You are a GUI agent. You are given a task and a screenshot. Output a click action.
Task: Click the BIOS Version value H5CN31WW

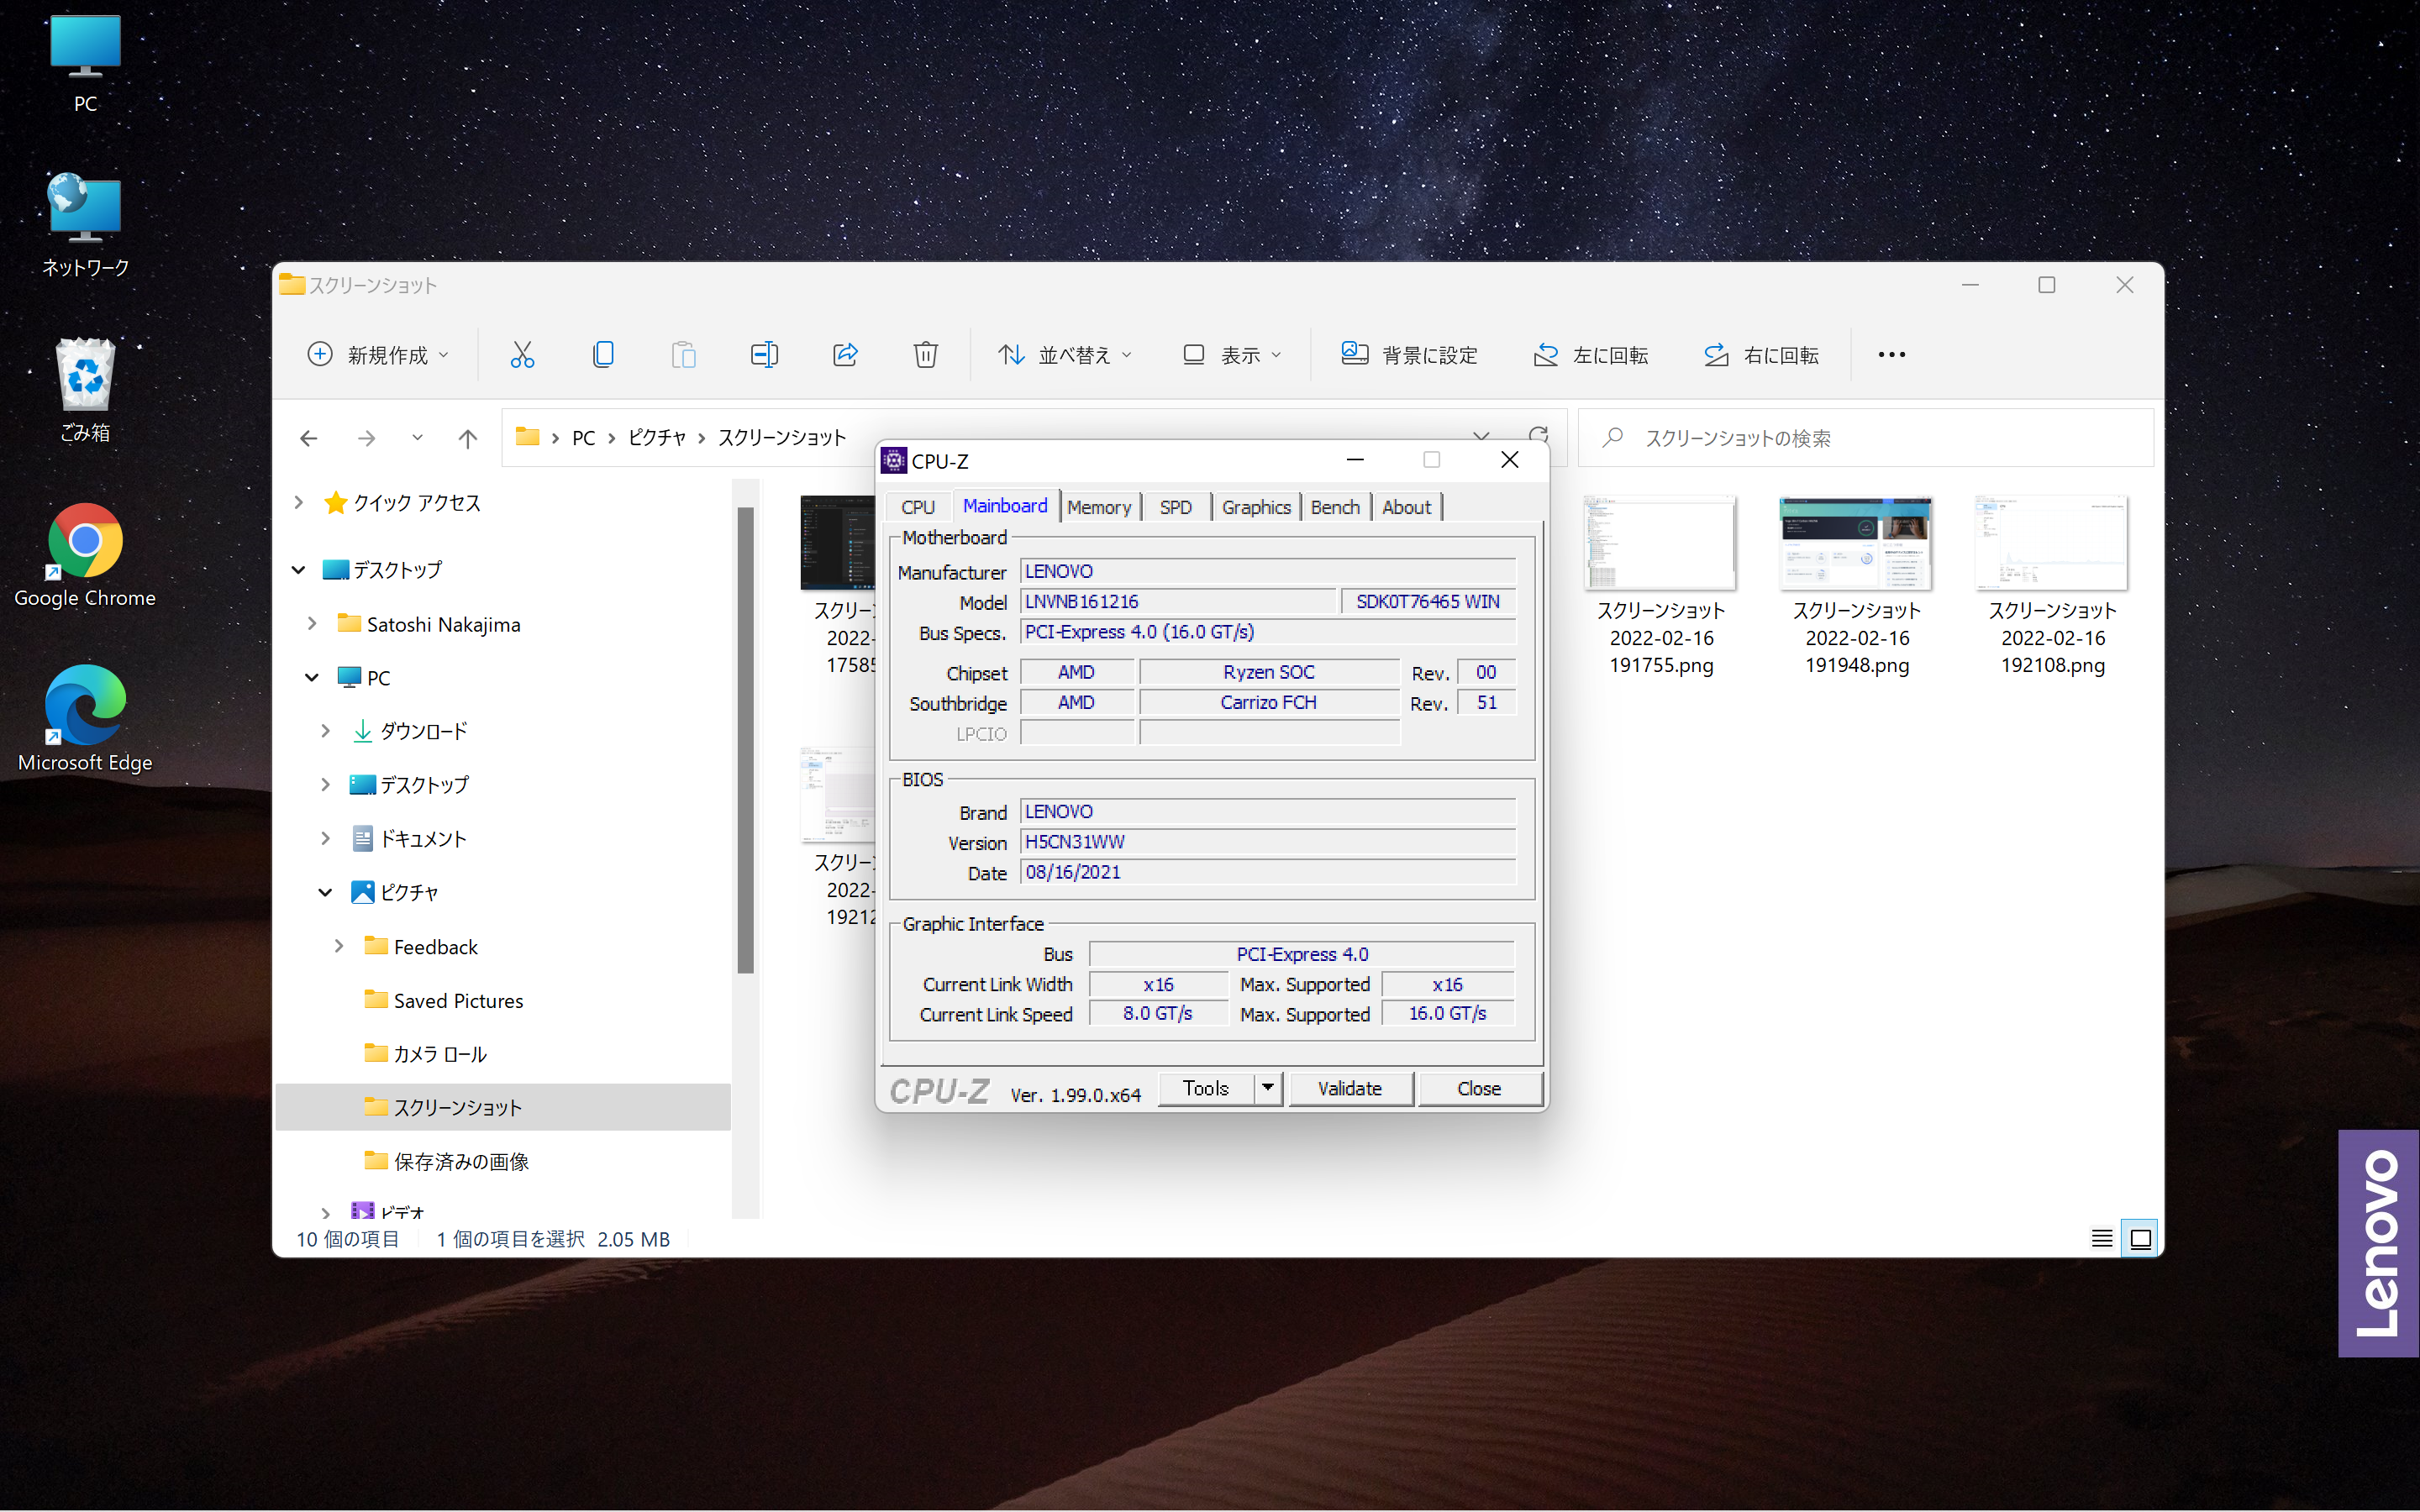pos(1268,842)
